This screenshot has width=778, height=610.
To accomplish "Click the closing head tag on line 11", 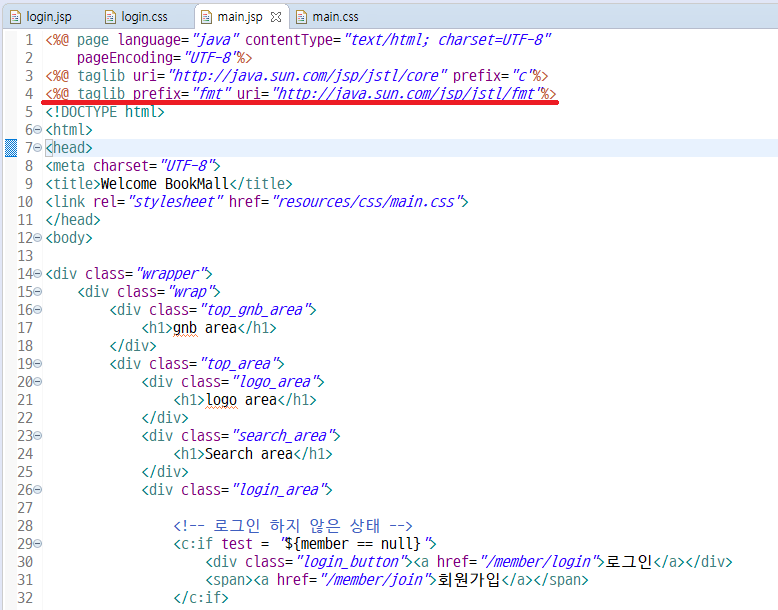I will (x=73, y=220).
